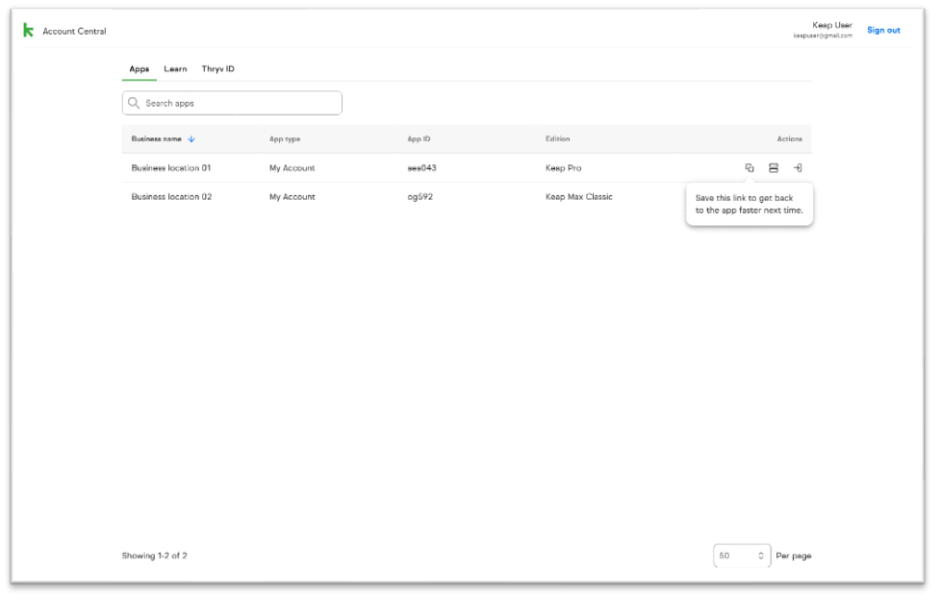936x598 pixels.
Task: Click the App type column header
Action: click(284, 139)
